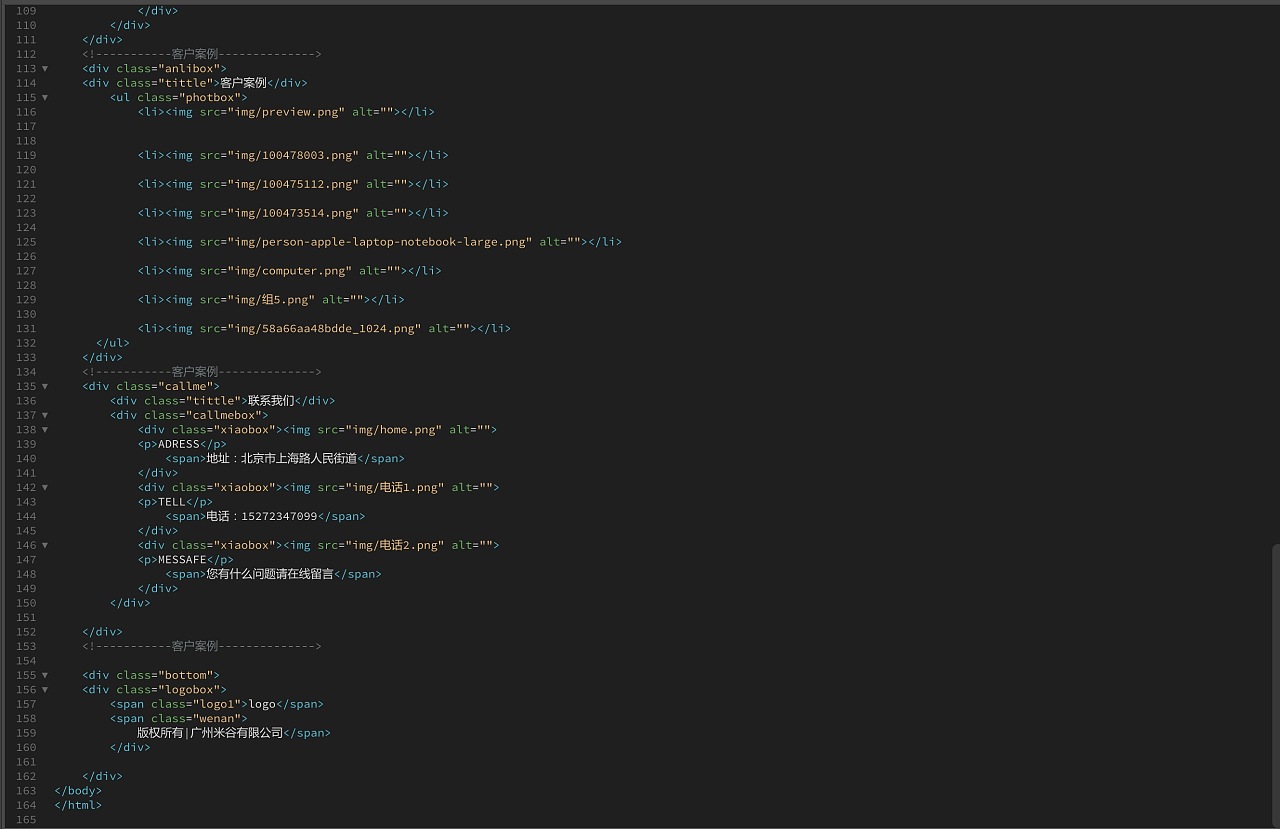Click the text 版权所有|广州米谷有限公司

point(210,733)
